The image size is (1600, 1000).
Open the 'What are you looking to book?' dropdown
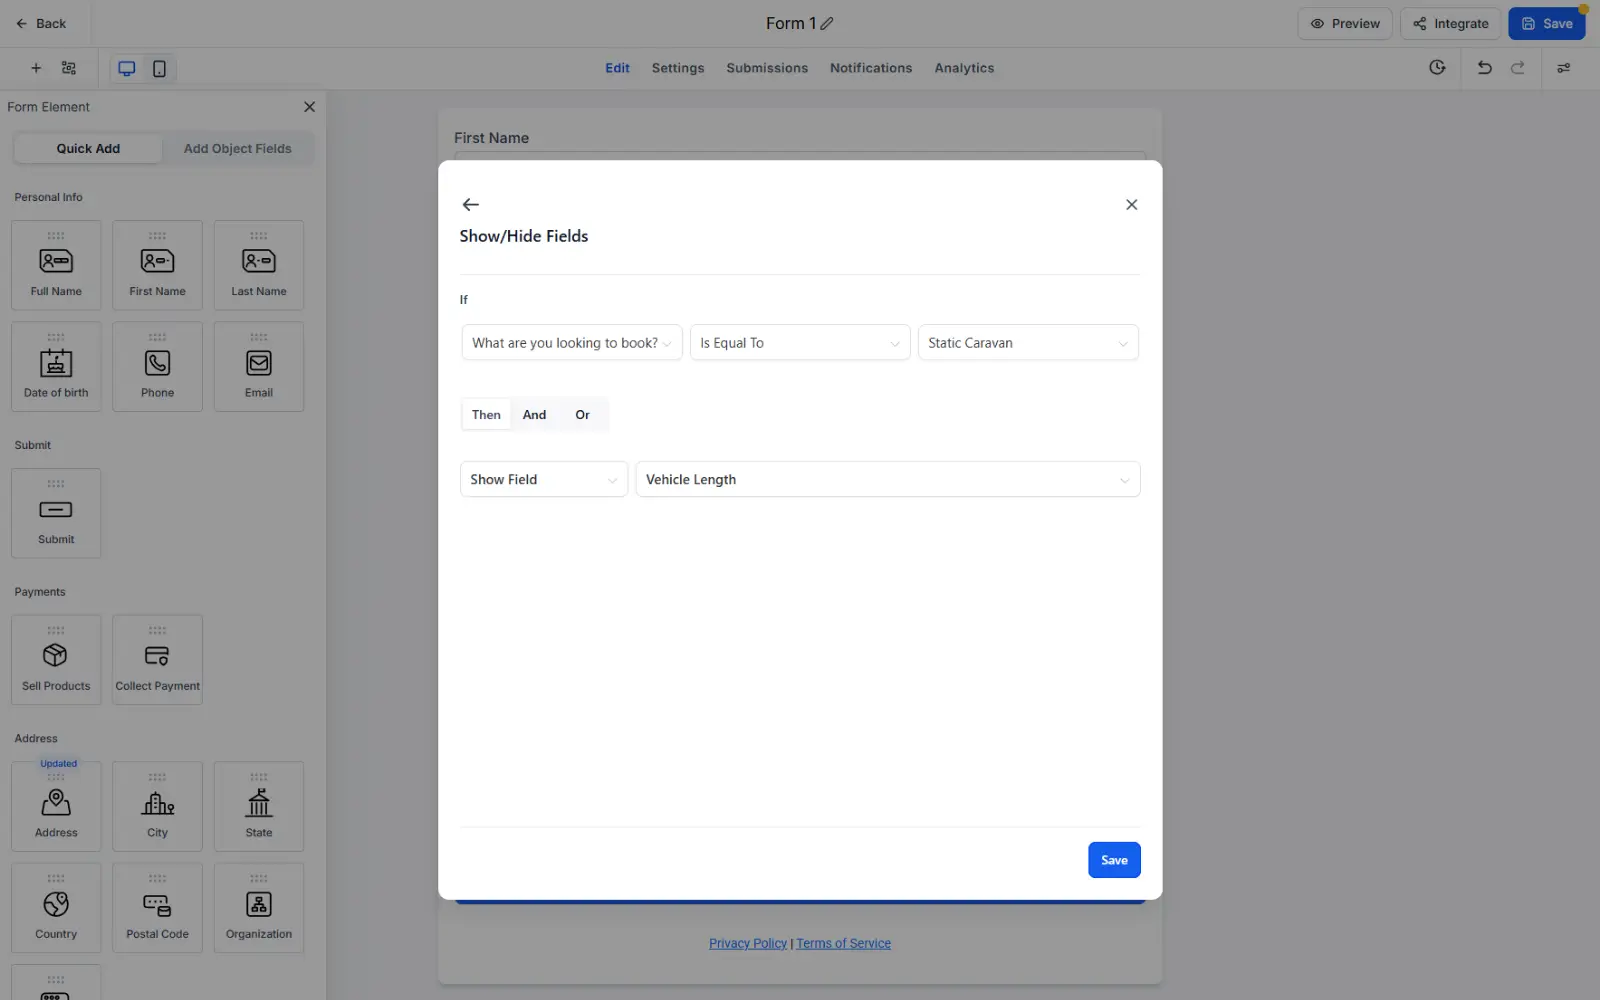coord(572,343)
